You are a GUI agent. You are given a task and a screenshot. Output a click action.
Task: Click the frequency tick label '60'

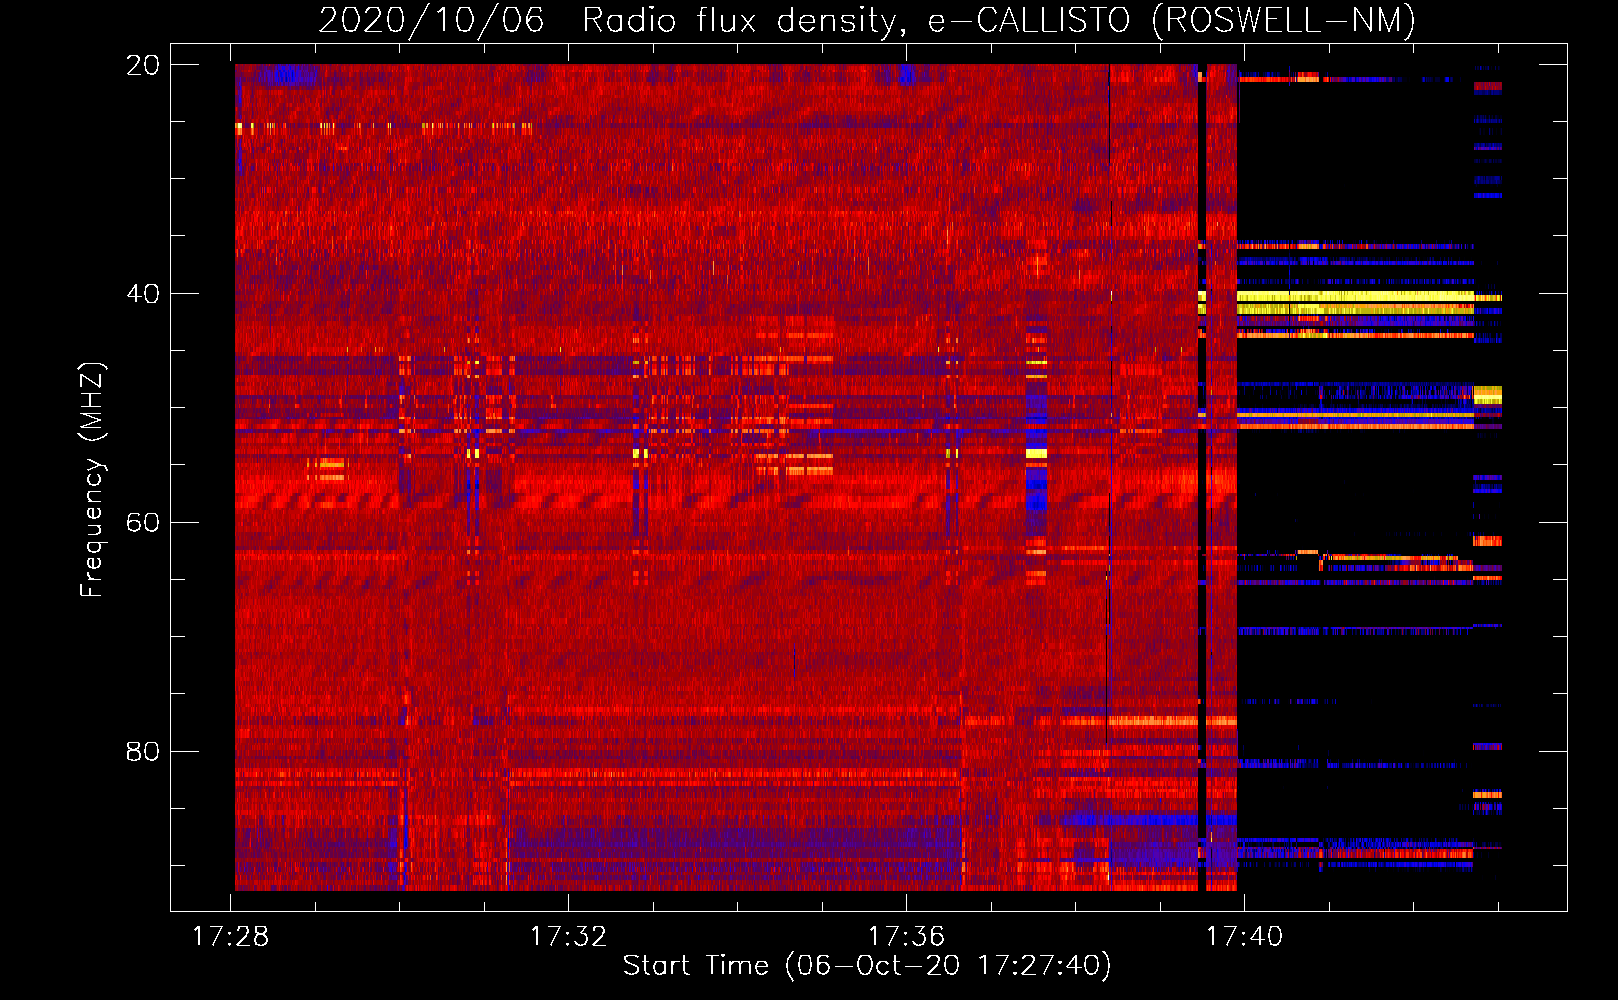pyautogui.click(x=142, y=523)
